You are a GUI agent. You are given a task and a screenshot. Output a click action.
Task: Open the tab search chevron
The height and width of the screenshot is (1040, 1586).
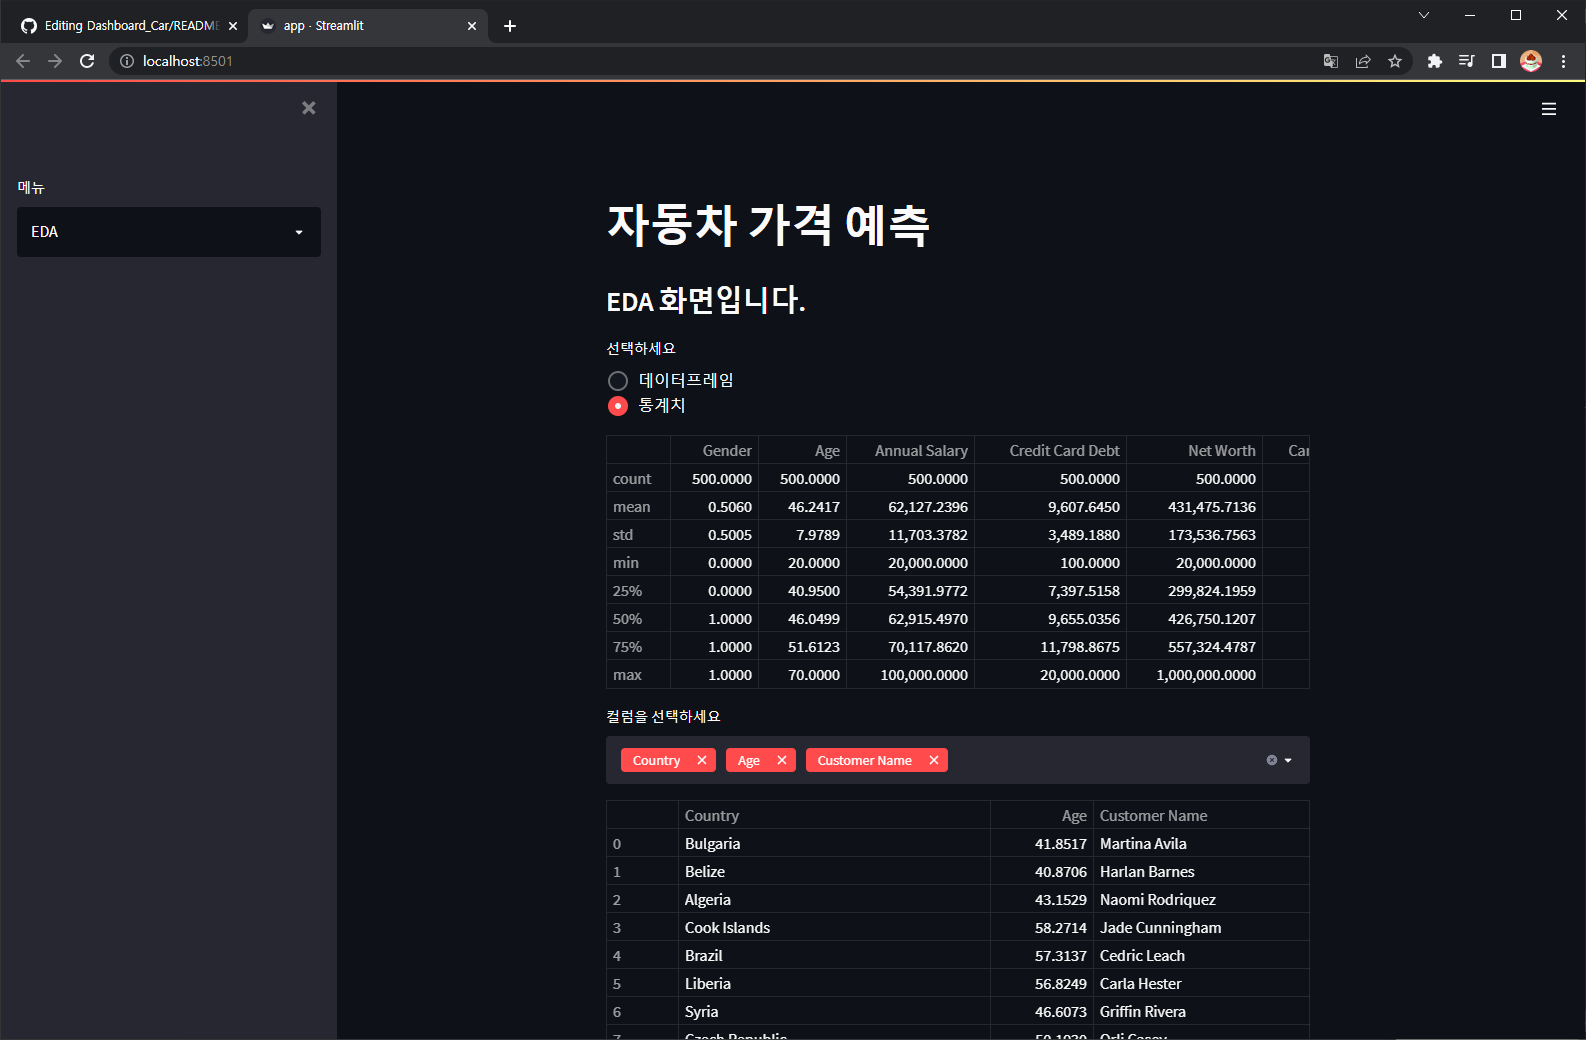point(1424,15)
